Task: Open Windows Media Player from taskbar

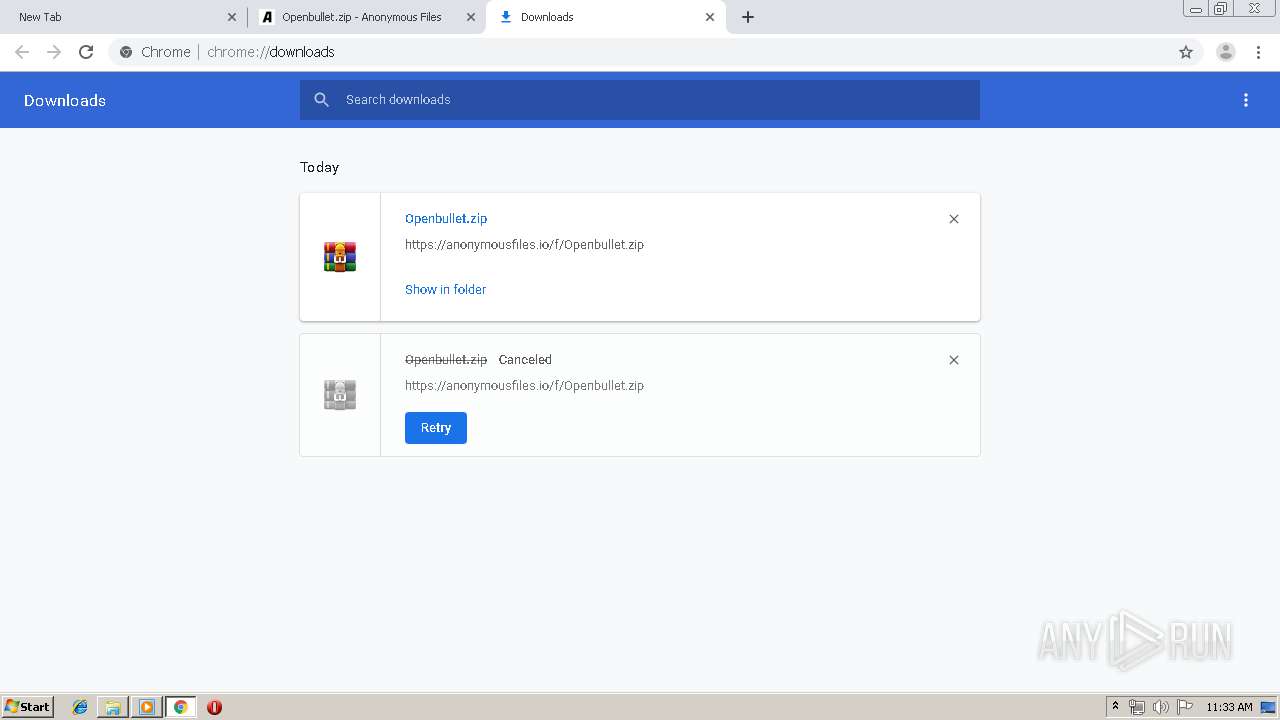Action: [146, 707]
